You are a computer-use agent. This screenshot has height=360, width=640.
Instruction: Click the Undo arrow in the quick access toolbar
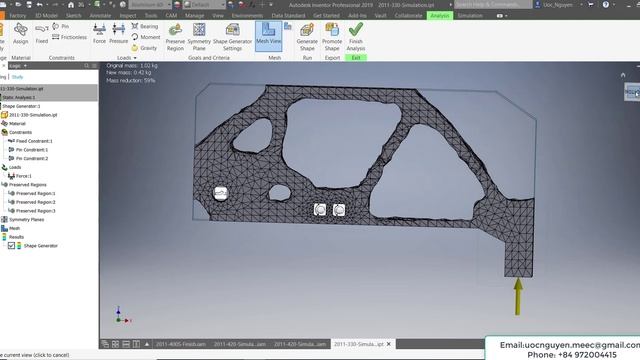point(40,5)
